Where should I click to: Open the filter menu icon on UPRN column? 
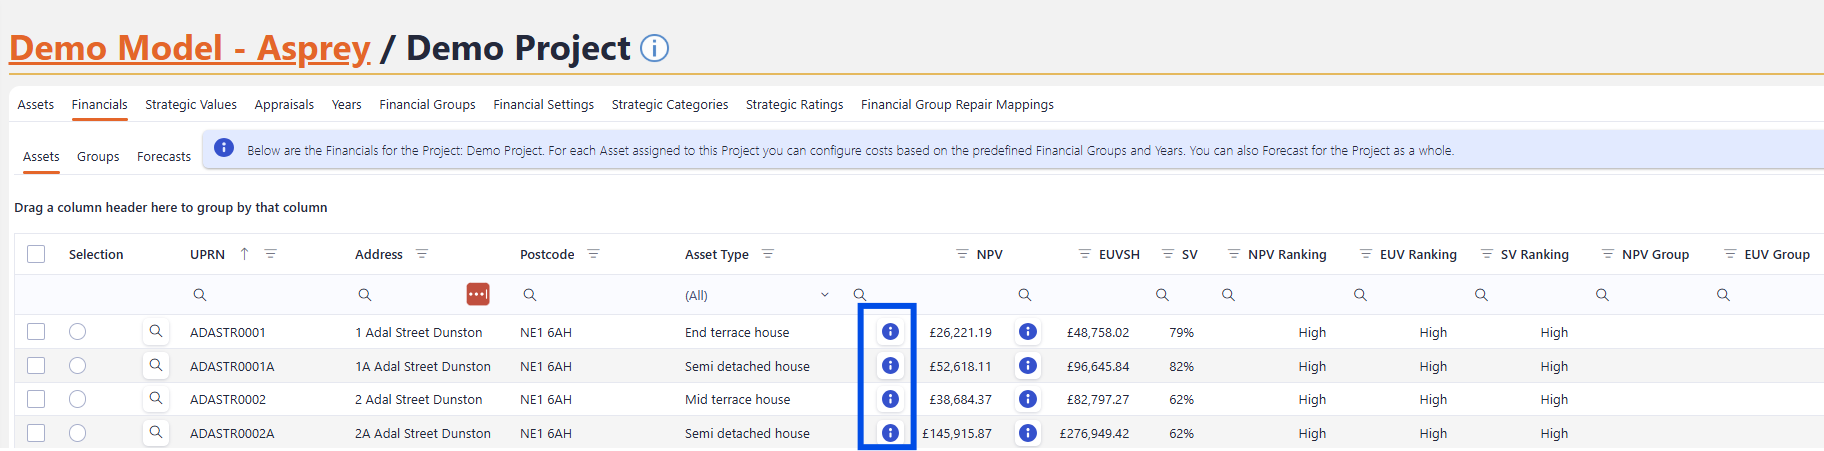(x=271, y=254)
